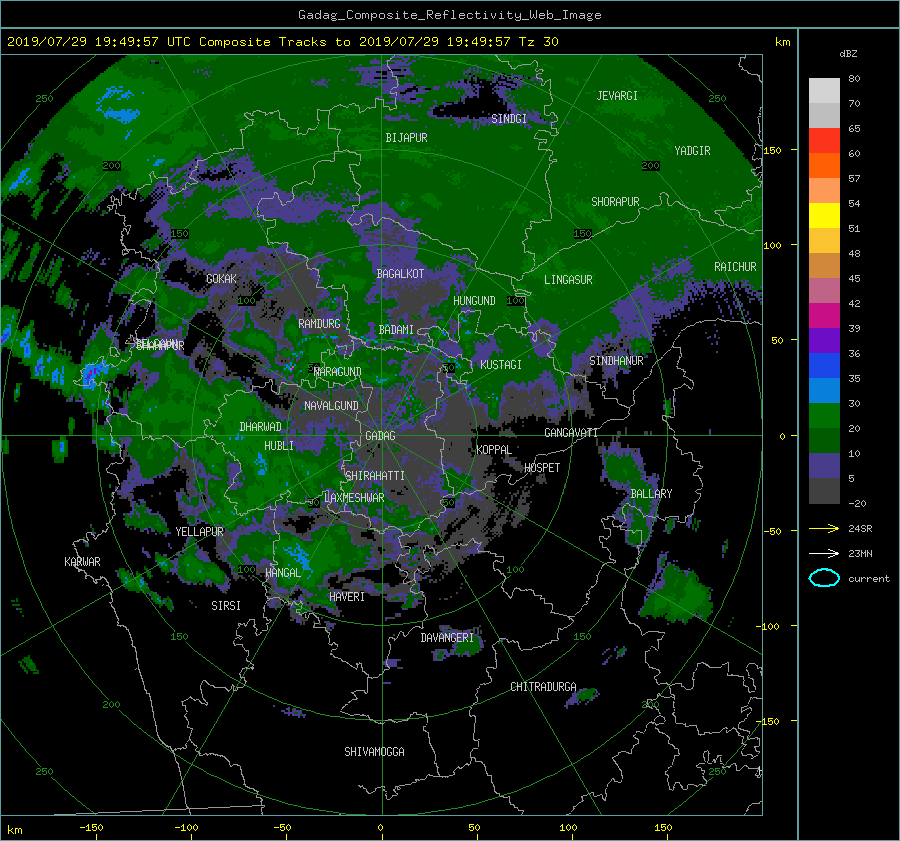
Task: Click the NARAGUND city label
Action: pyautogui.click(x=338, y=372)
